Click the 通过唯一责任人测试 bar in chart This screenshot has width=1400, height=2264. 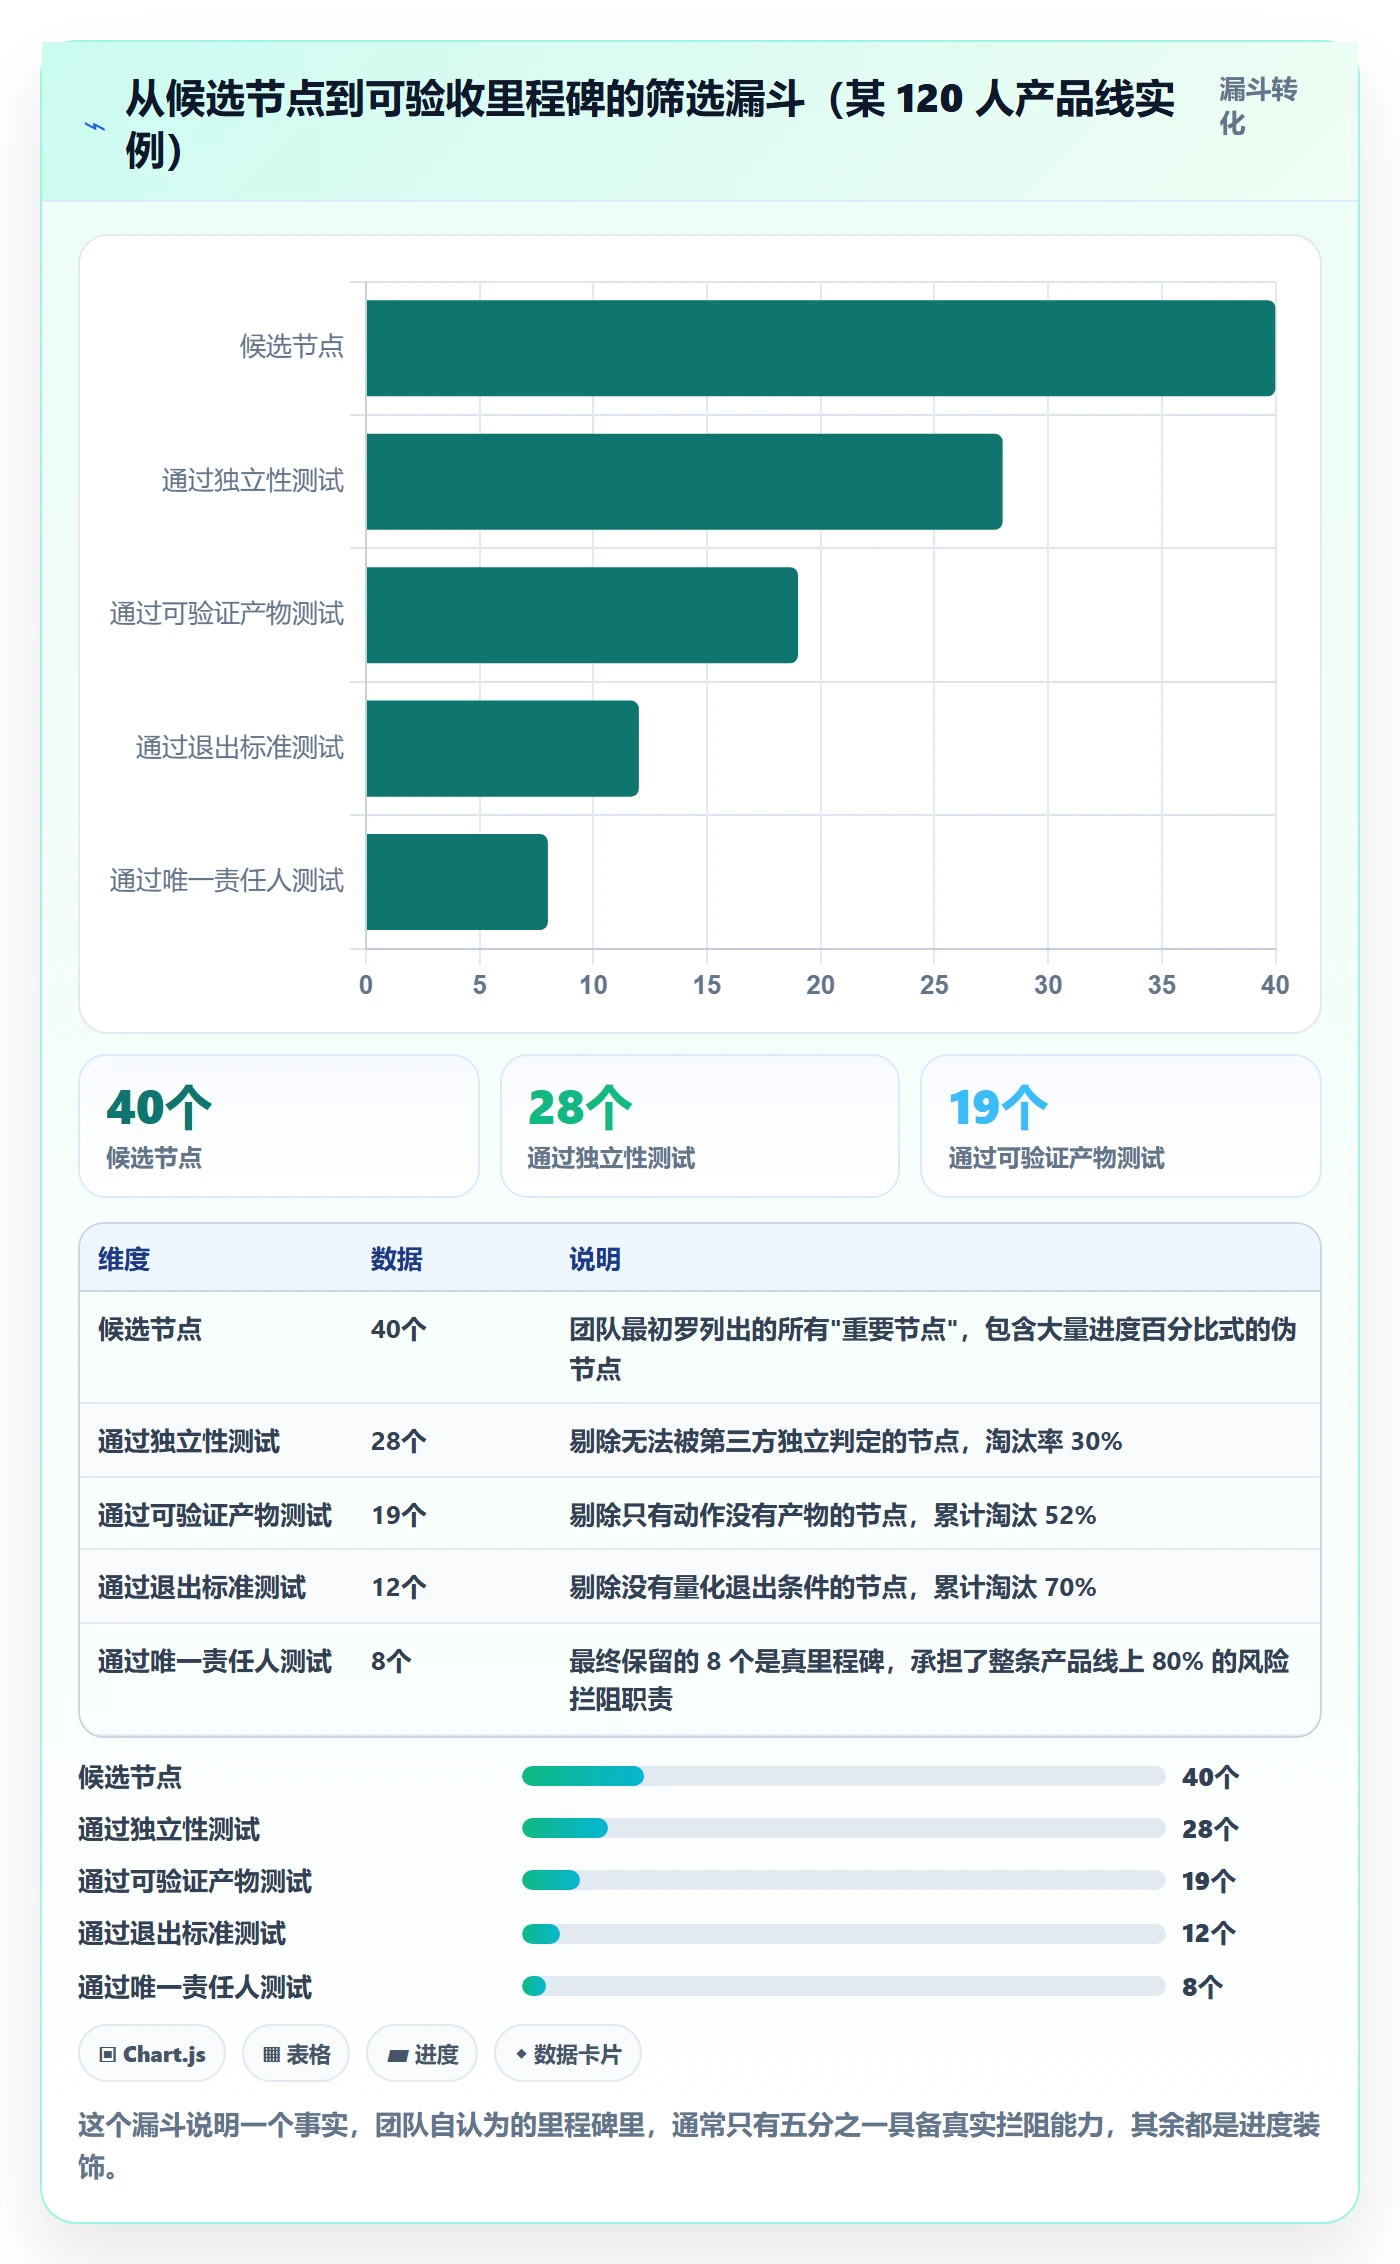[x=457, y=882]
